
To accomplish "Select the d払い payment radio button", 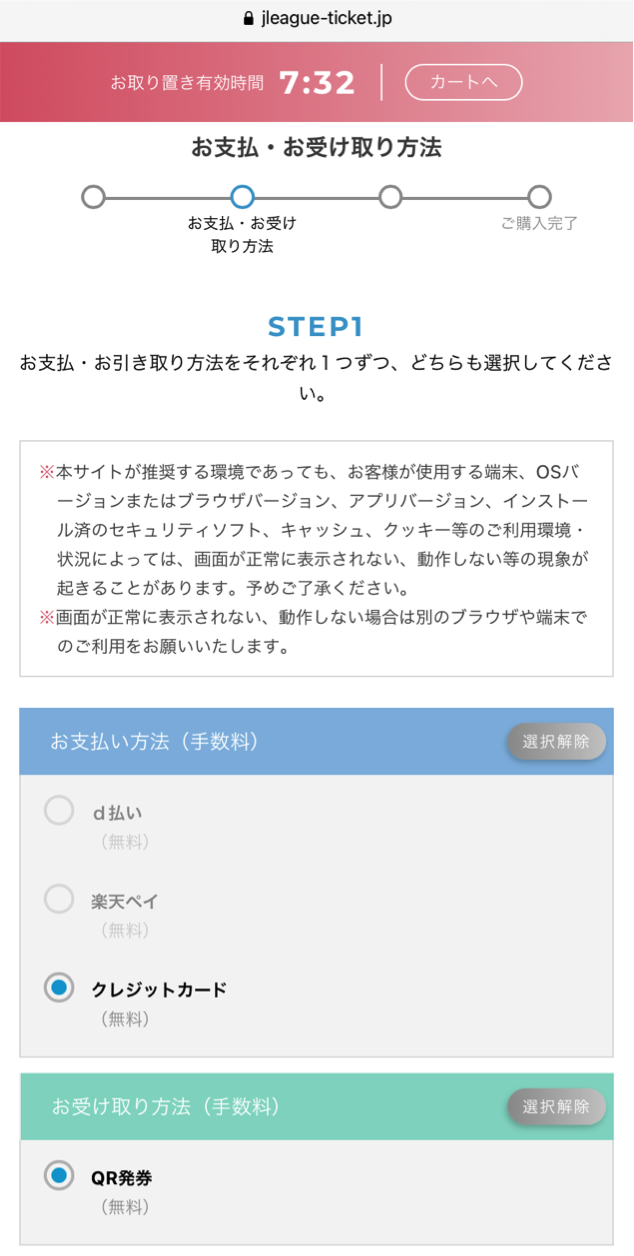I will (59, 811).
